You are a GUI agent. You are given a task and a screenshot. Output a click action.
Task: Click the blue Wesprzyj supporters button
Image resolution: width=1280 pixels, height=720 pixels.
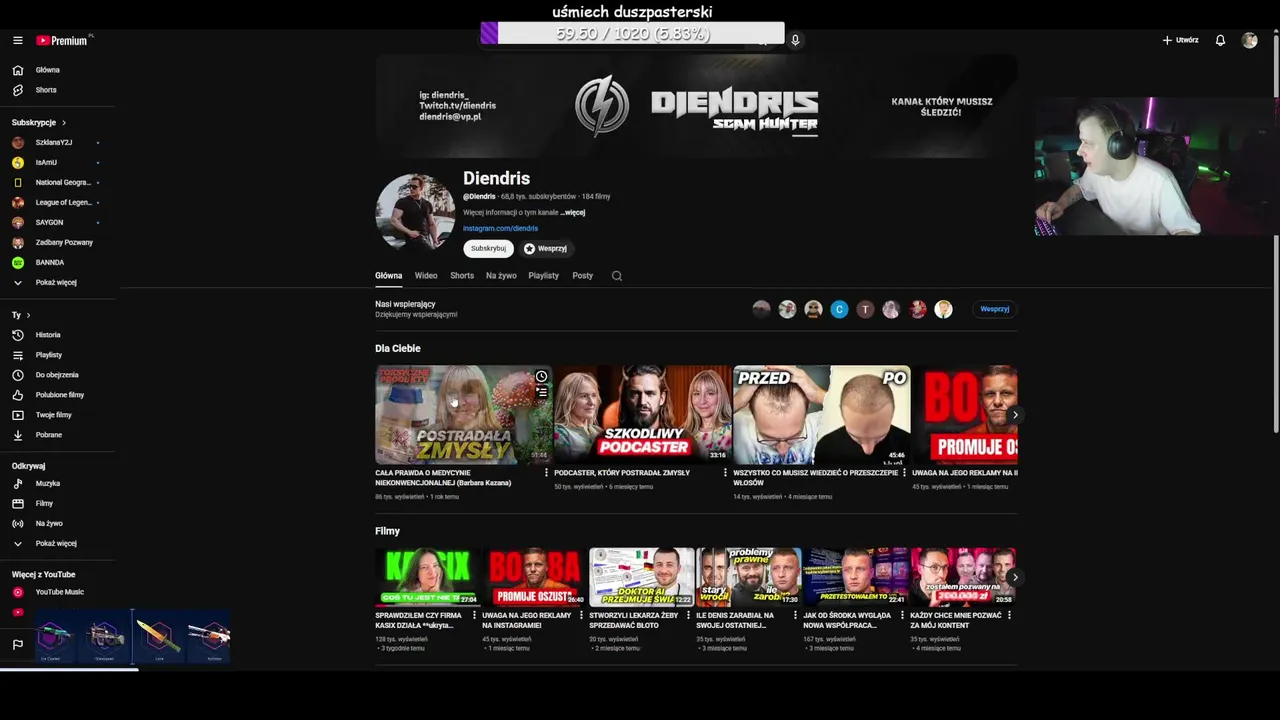point(994,309)
